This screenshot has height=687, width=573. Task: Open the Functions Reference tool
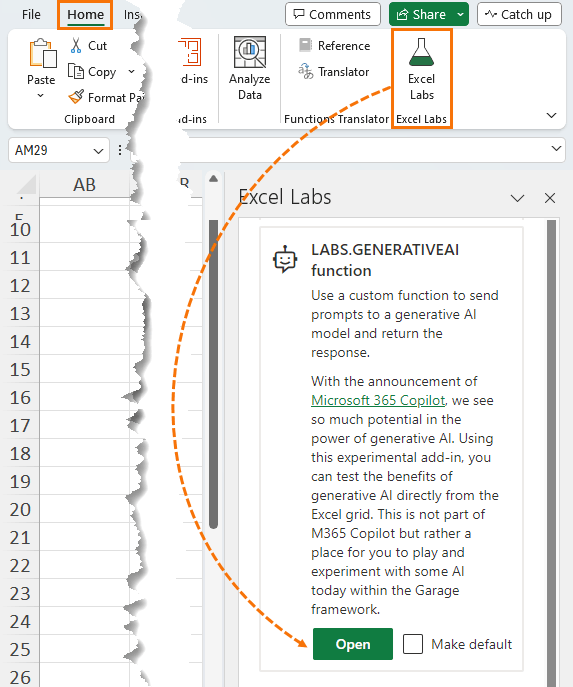(335, 46)
